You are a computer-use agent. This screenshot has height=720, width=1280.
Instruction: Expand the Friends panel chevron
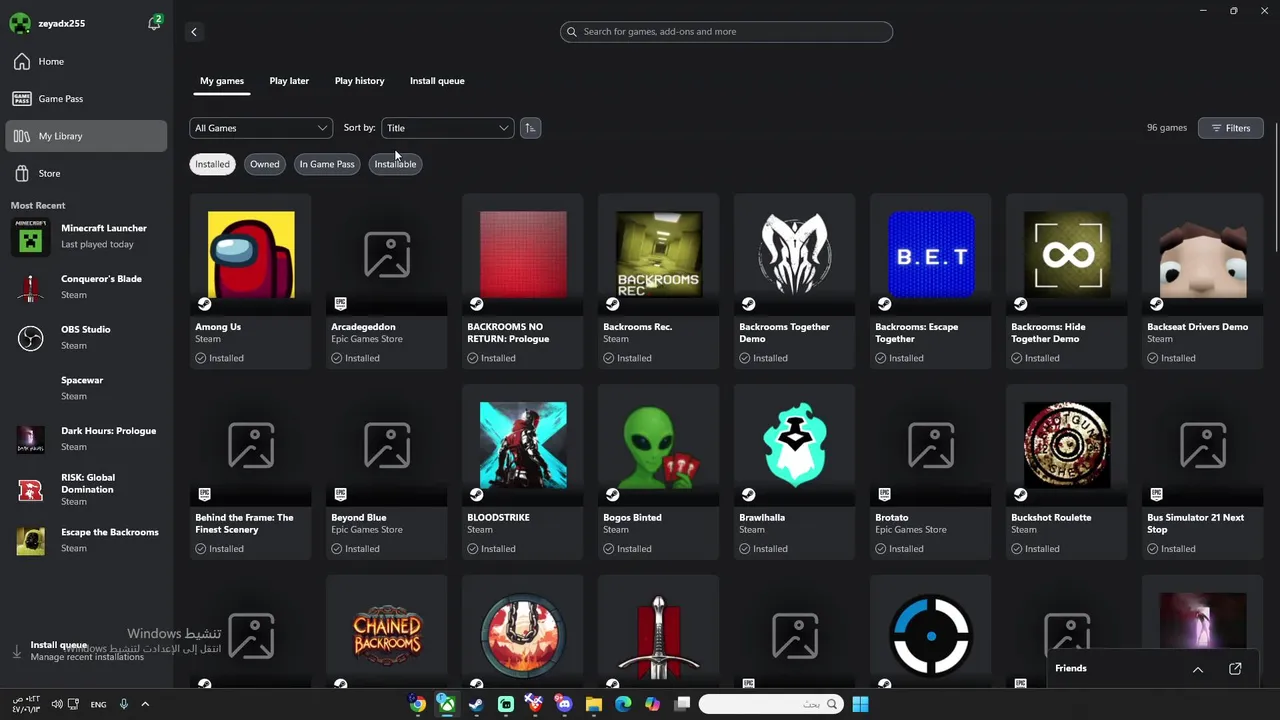(1198, 669)
